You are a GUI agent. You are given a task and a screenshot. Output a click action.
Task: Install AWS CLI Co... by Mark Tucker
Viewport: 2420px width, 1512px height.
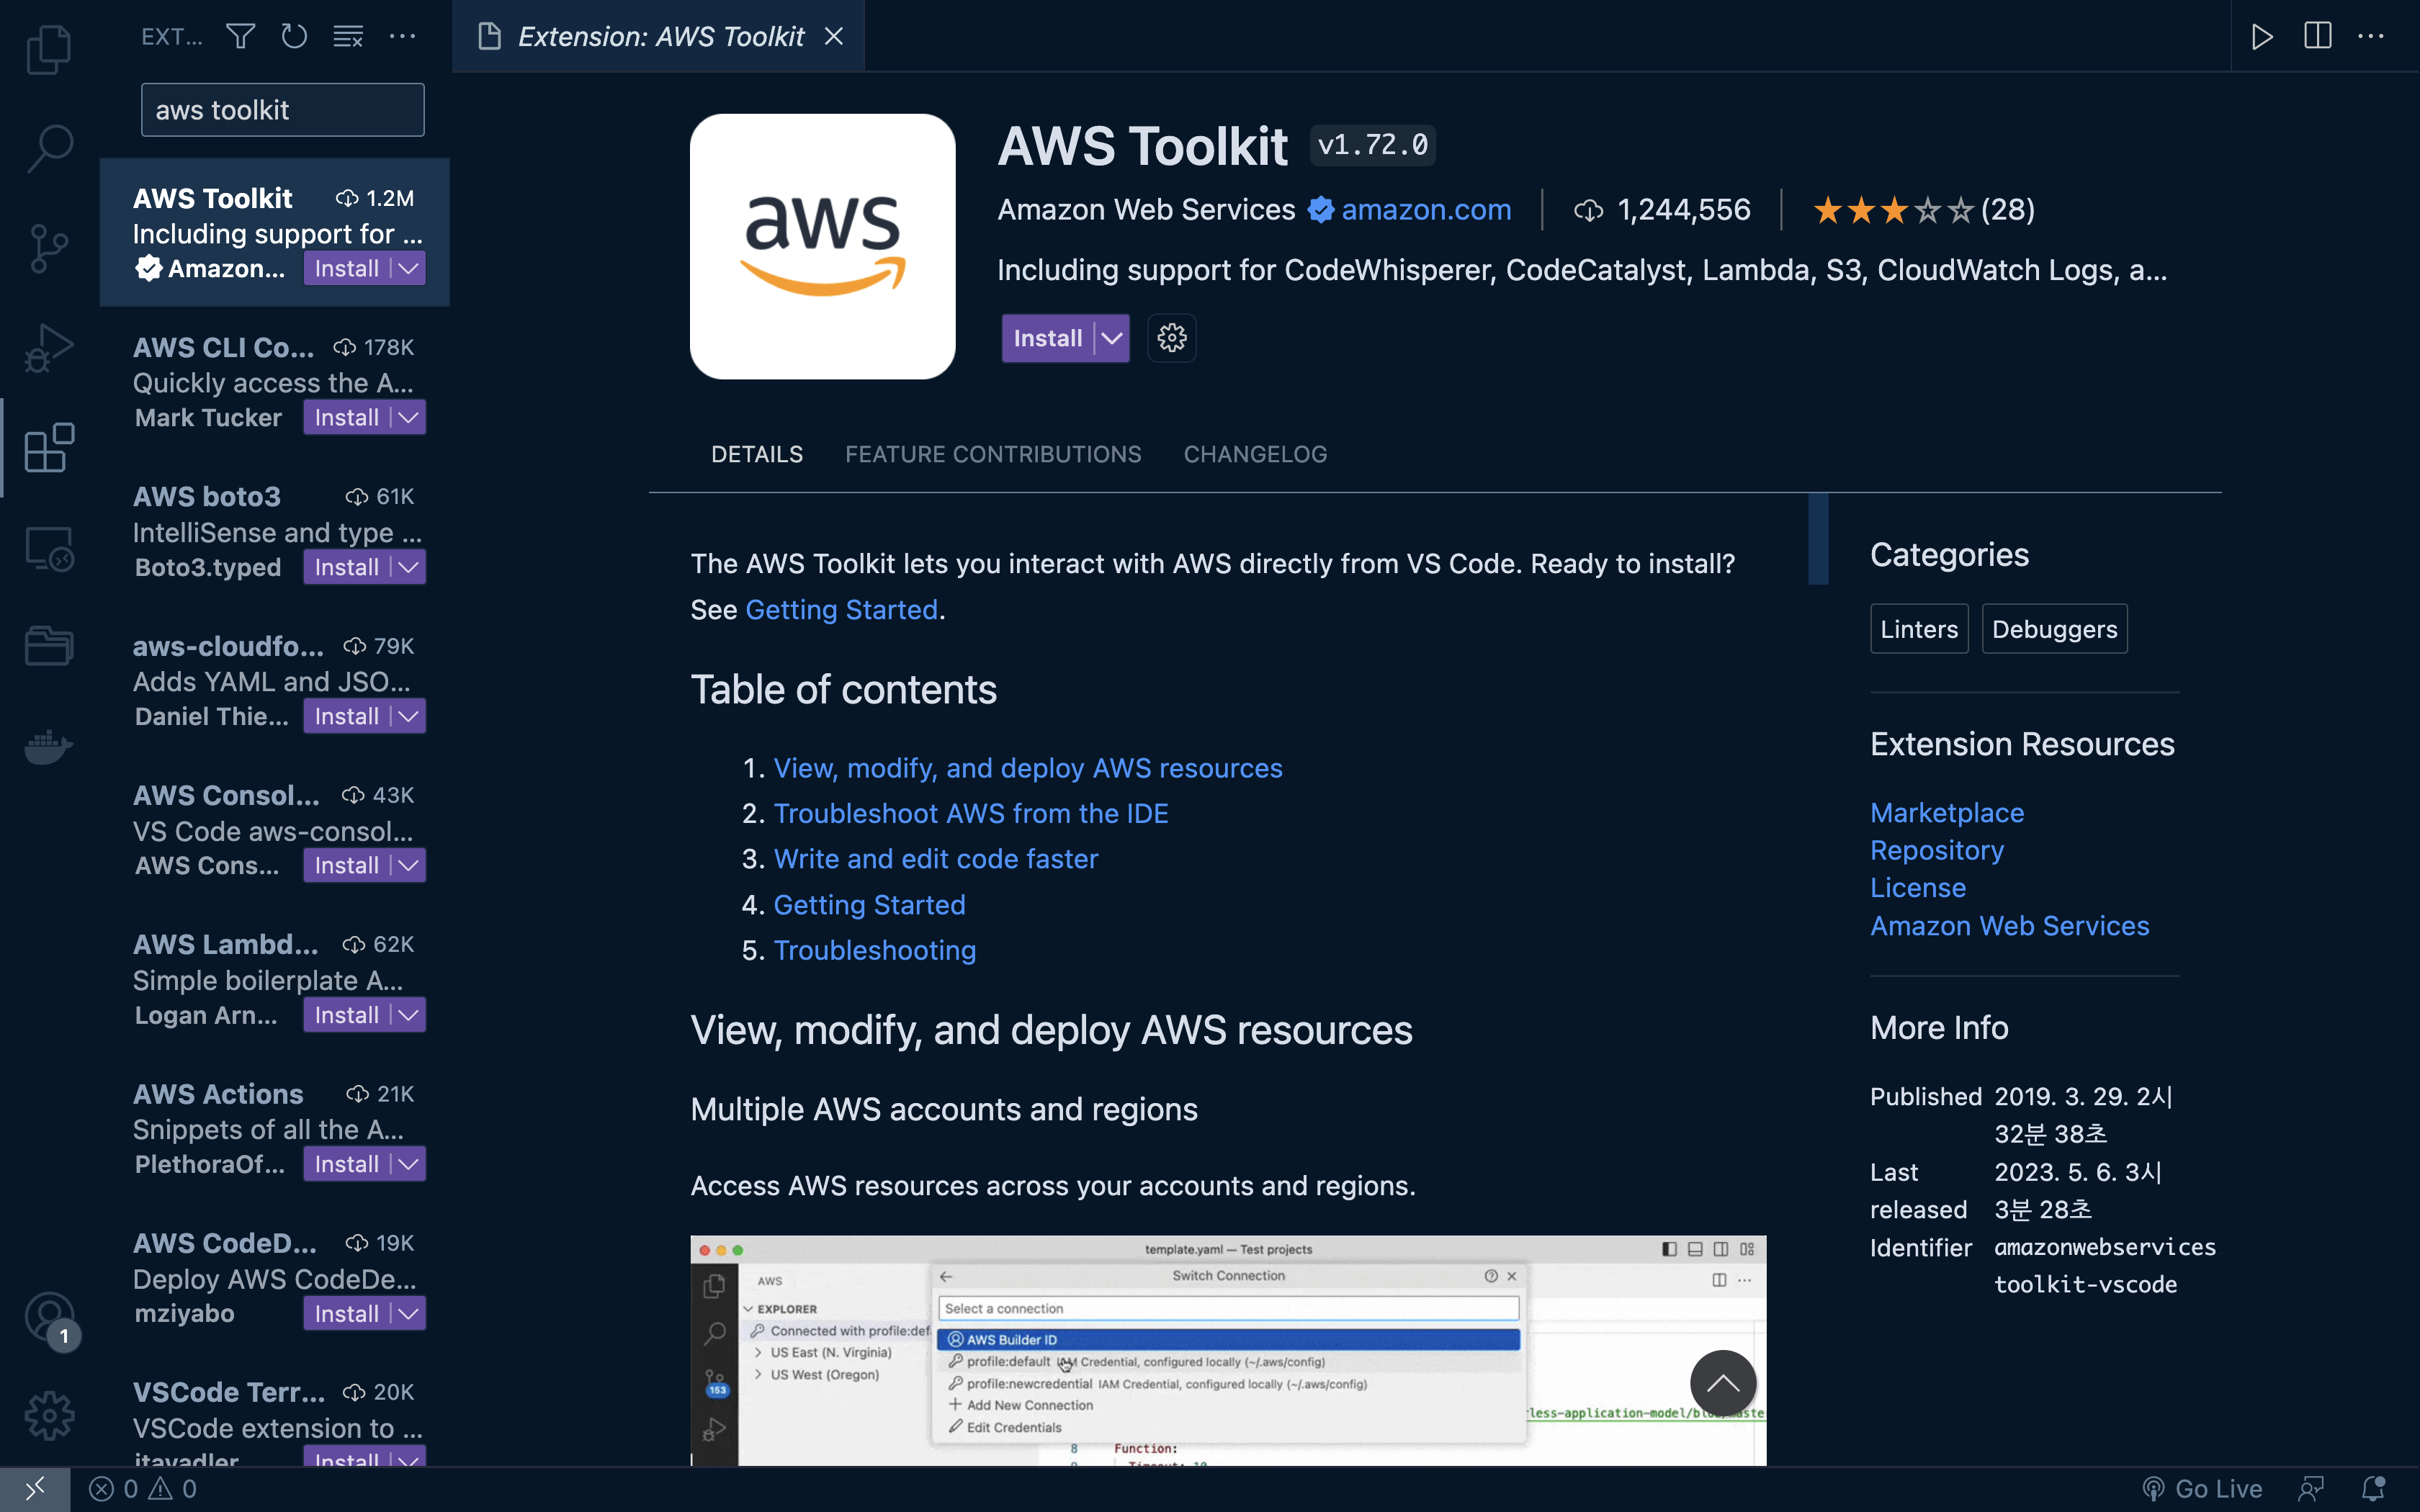click(347, 417)
